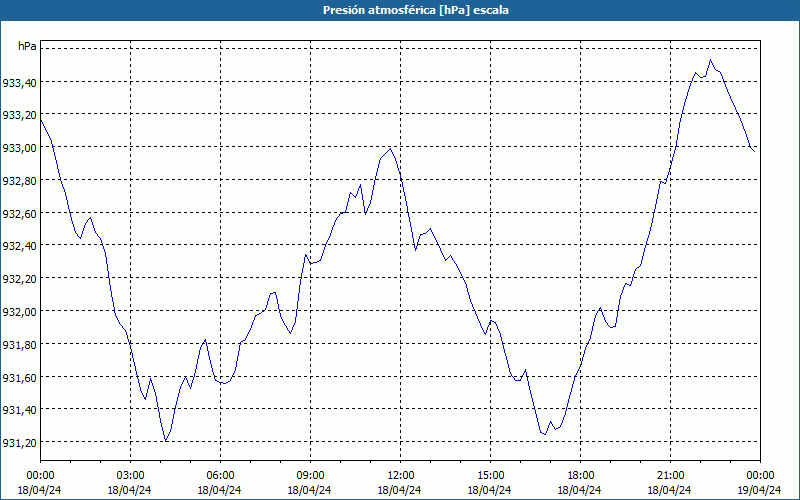Click the 933,00 y-axis label

coord(19,147)
